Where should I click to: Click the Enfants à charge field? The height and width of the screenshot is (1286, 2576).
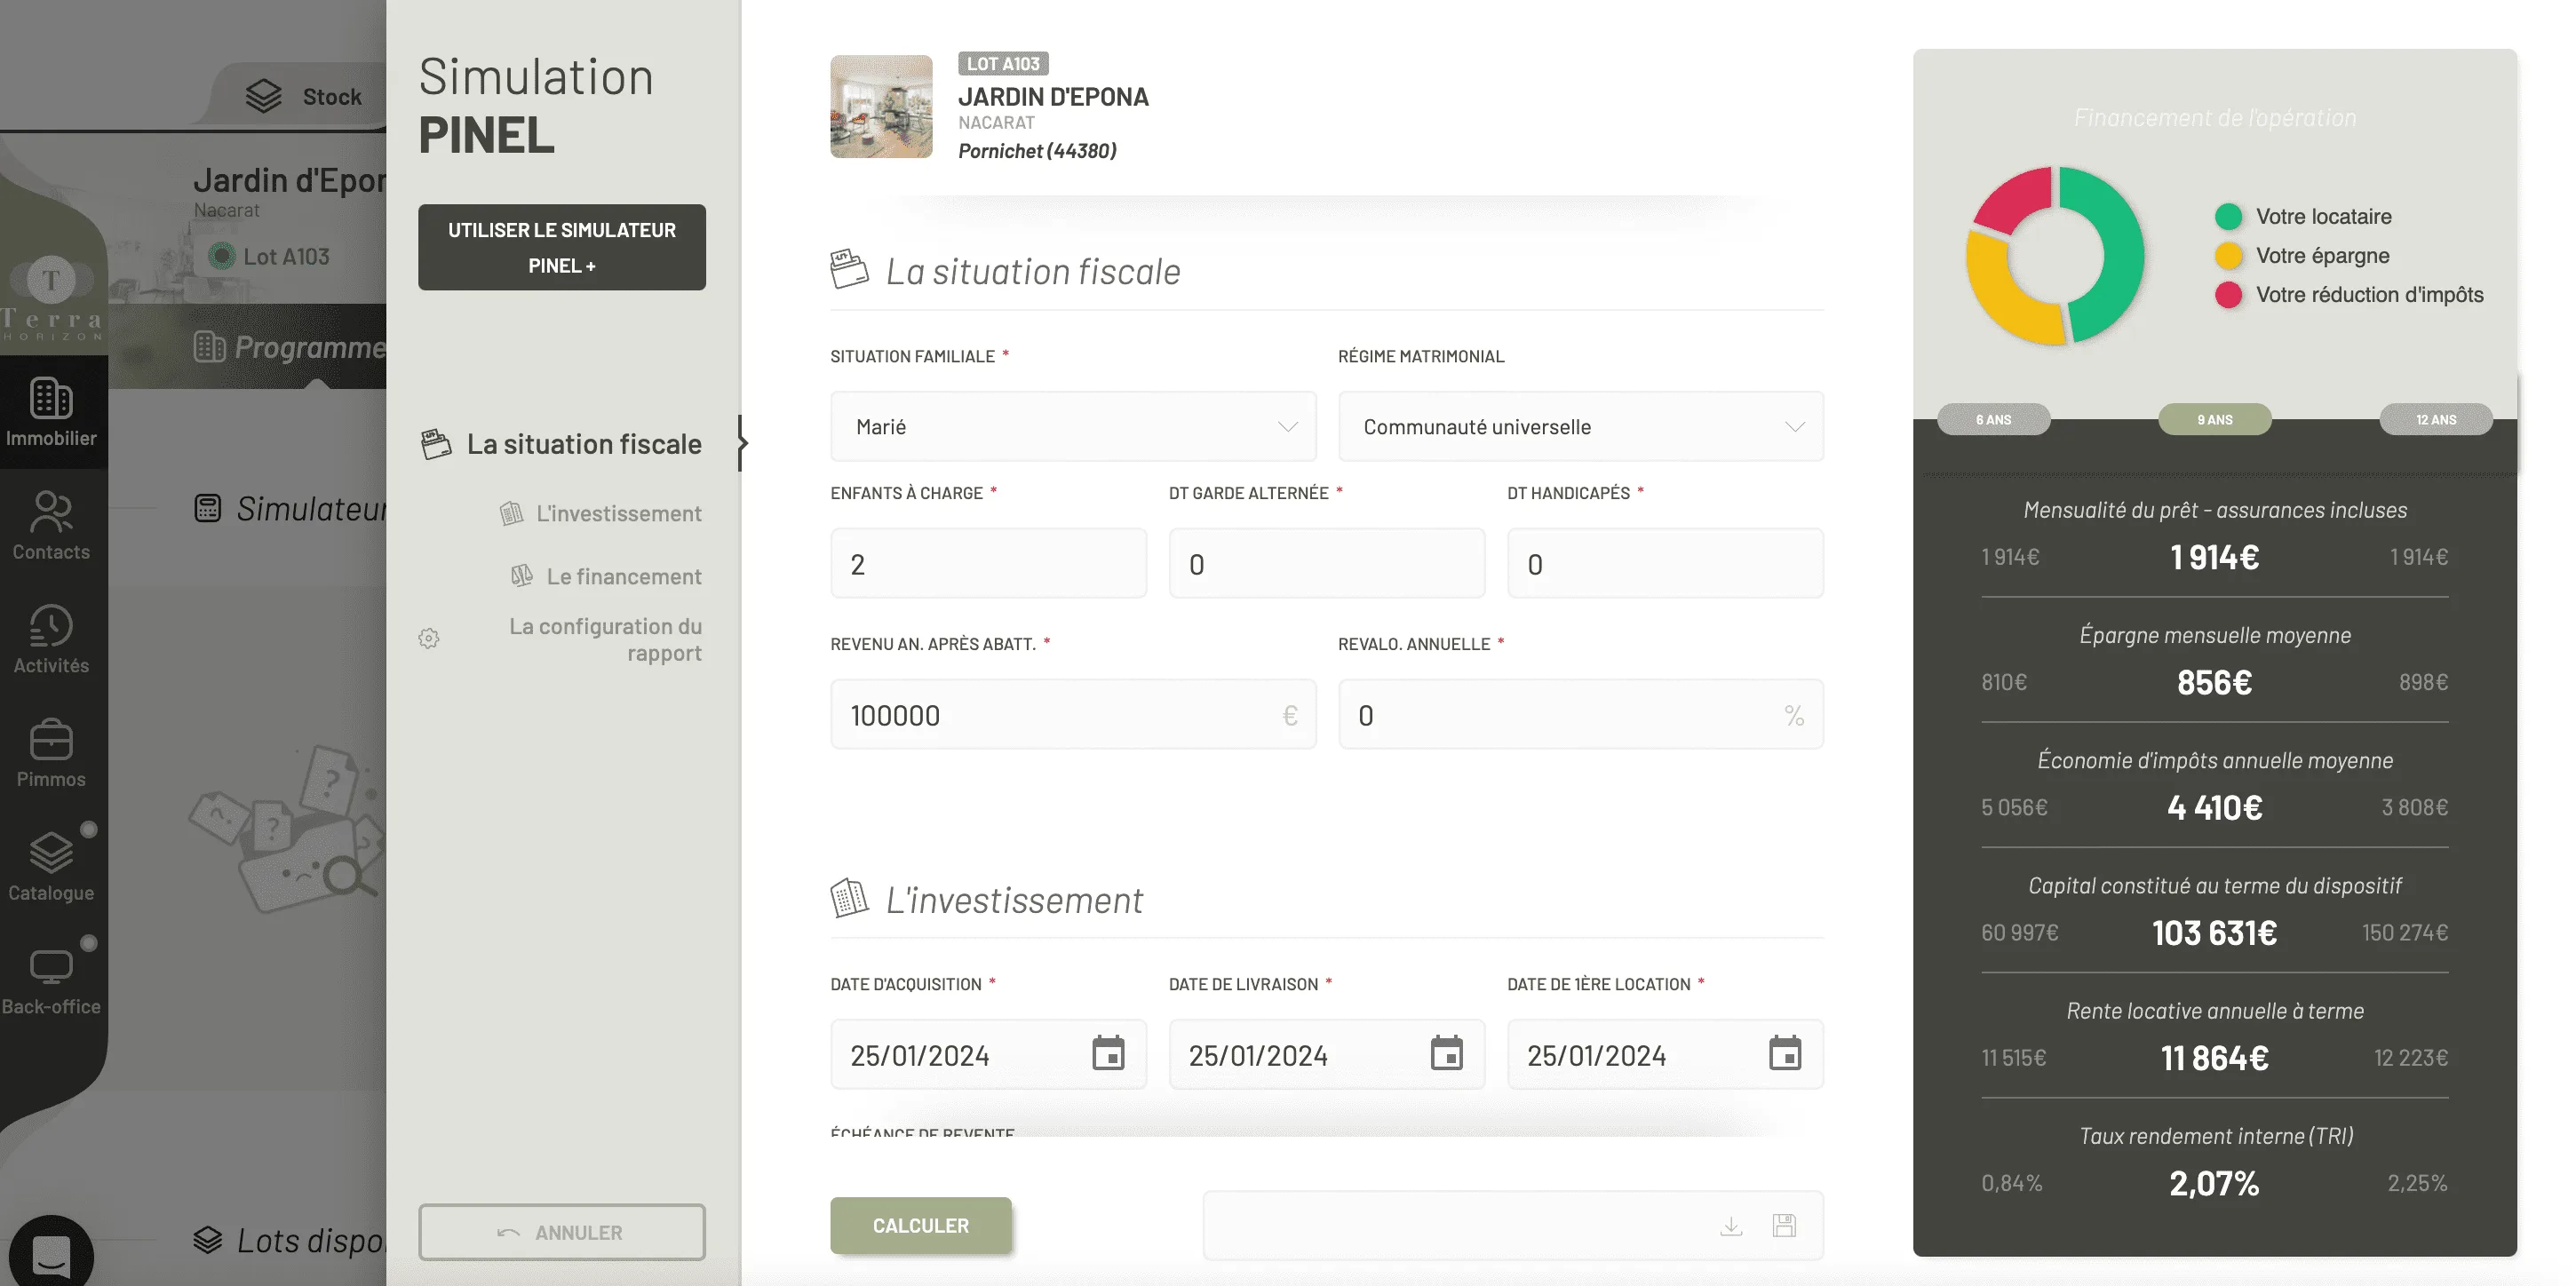pos(988,564)
